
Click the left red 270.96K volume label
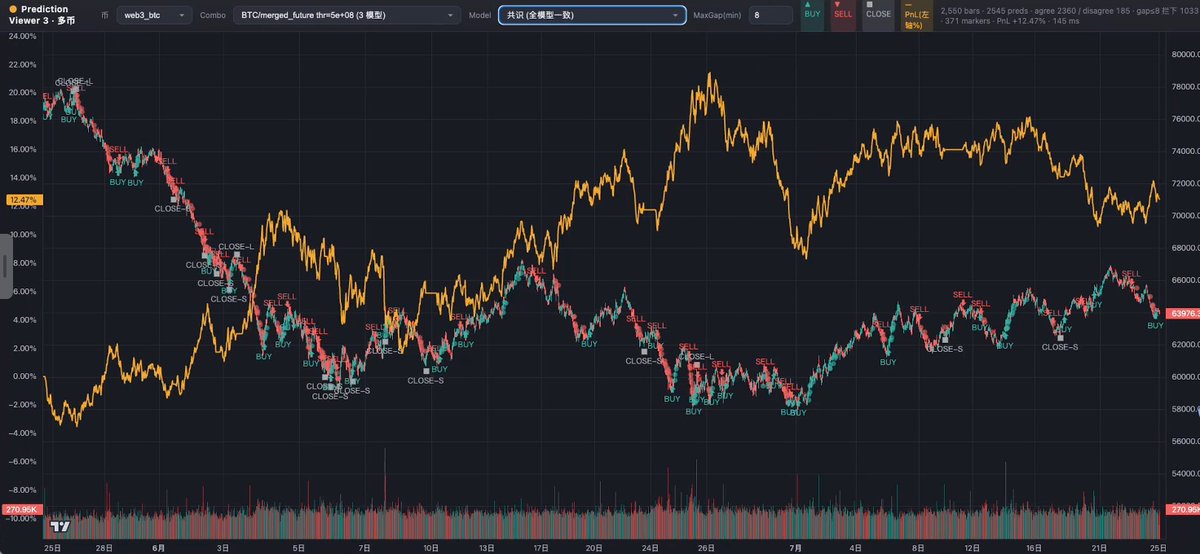[x=21, y=510]
